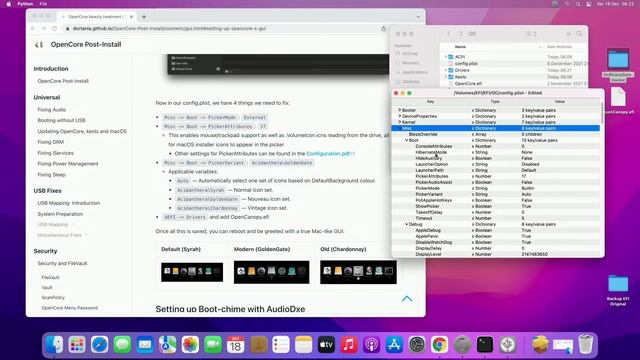Click scroll-to-top chevron on web page

[407, 299]
